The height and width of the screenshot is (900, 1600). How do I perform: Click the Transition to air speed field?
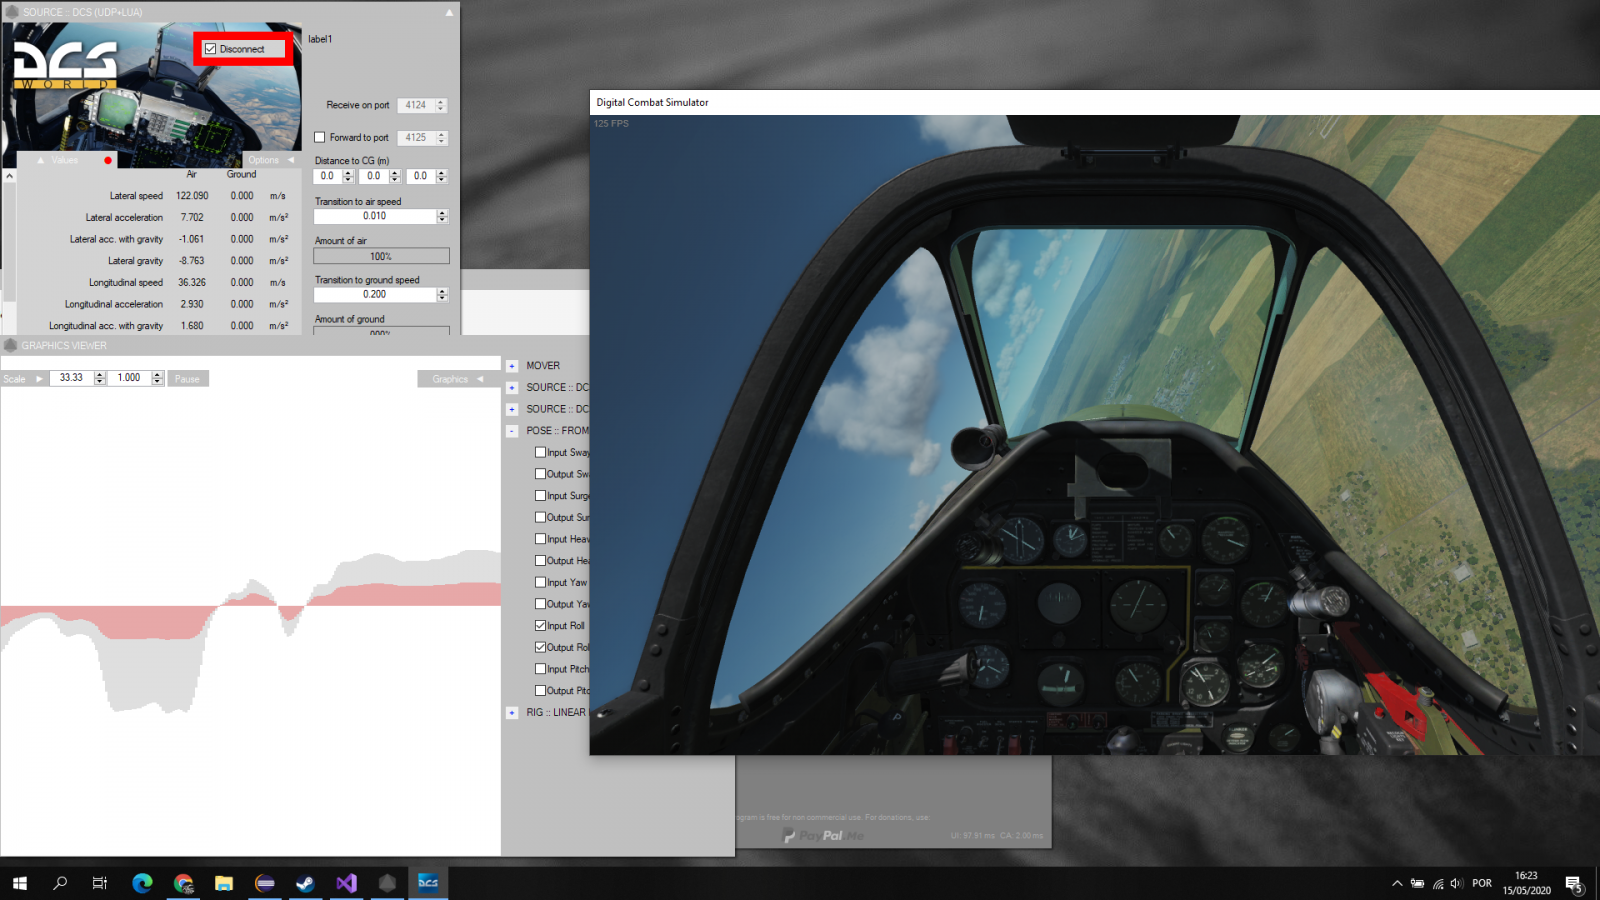[375, 216]
